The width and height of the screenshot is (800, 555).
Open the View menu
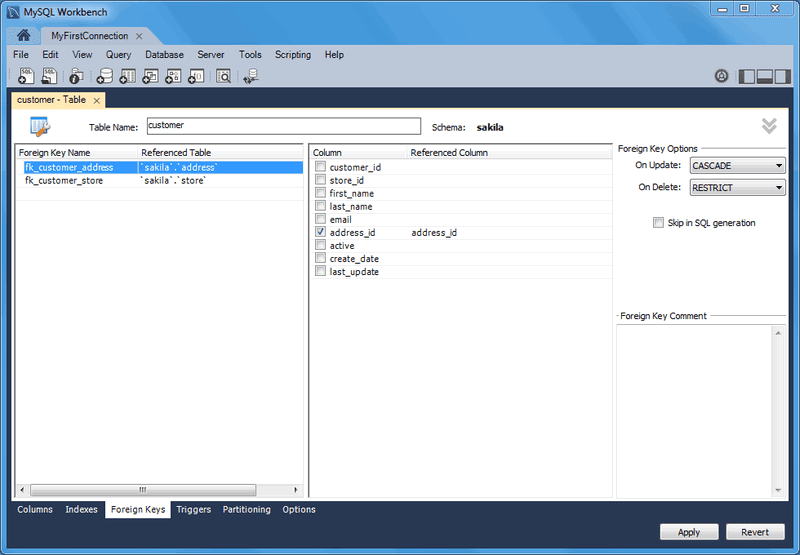[x=82, y=55]
